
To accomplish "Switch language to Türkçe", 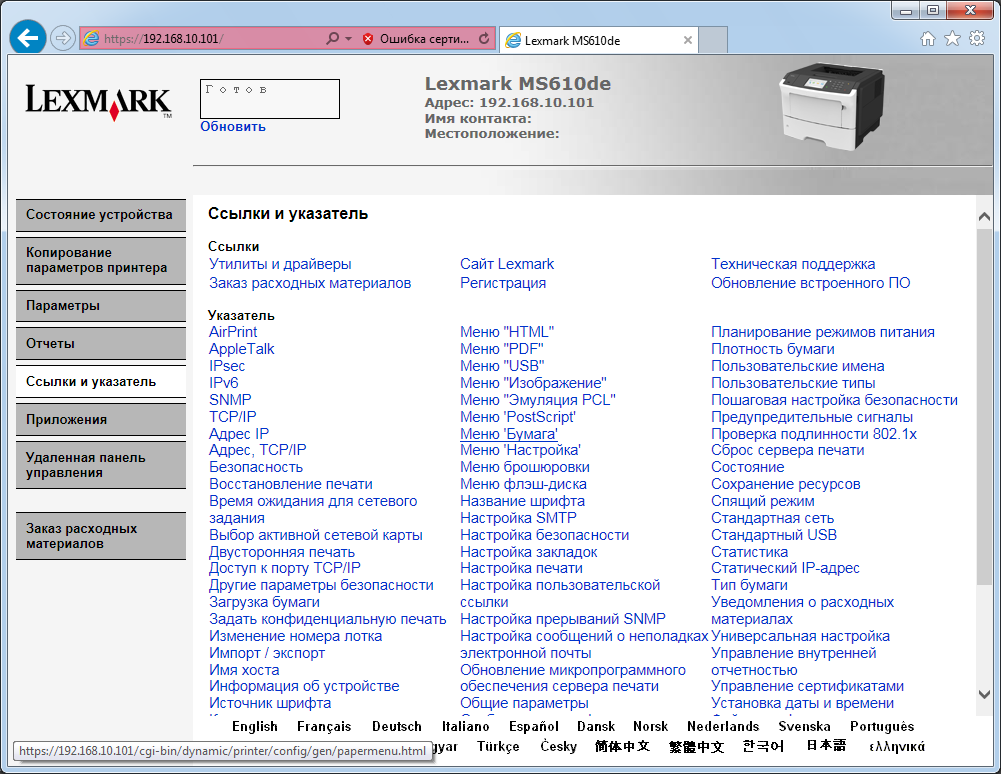I will [498, 746].
